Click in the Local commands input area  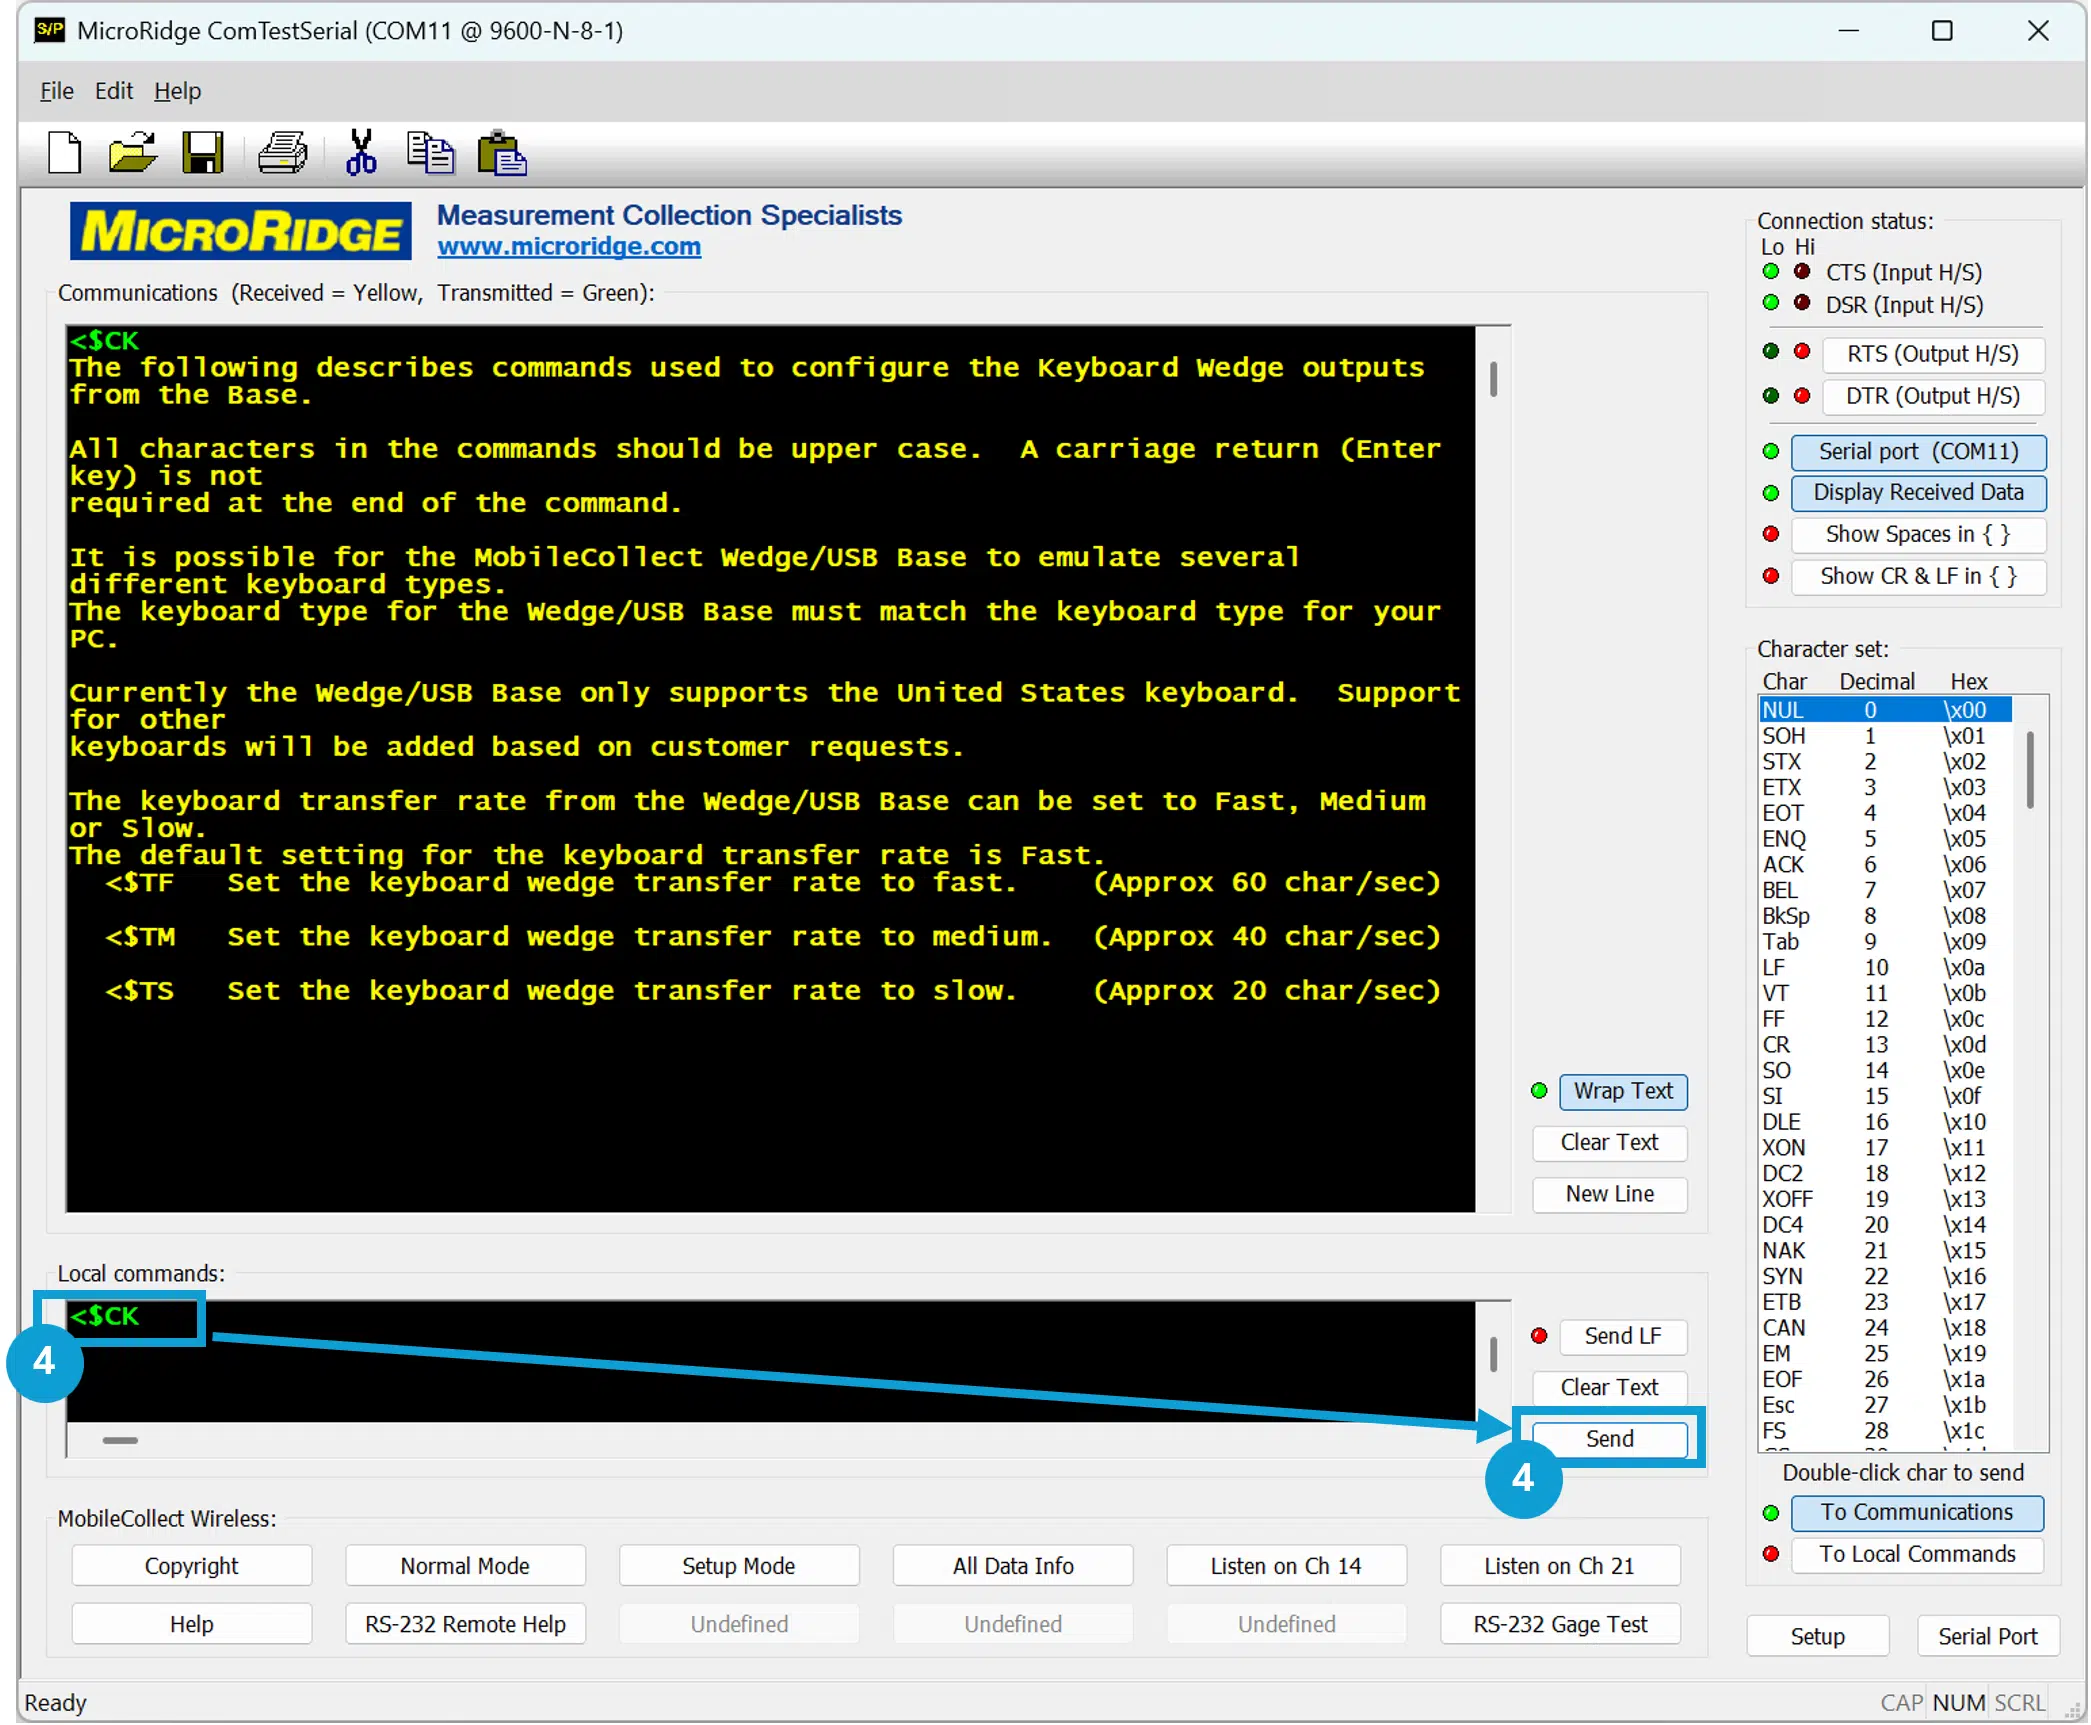pyautogui.click(x=770, y=1361)
